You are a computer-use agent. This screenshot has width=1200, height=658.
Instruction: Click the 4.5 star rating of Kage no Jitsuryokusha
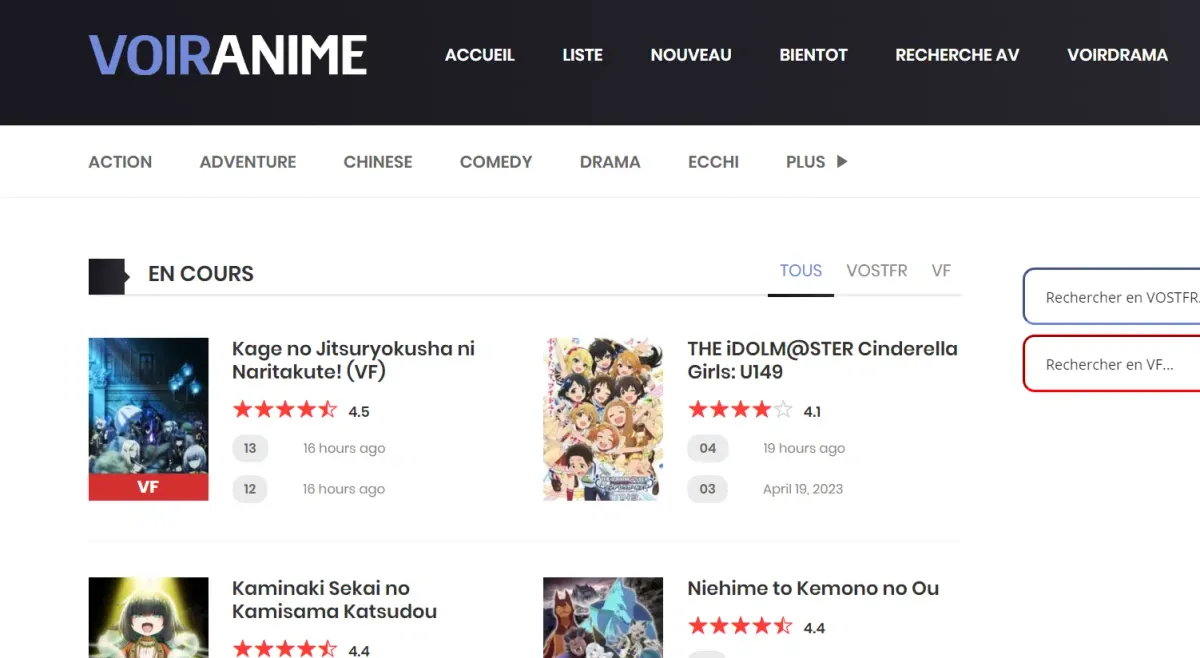(x=285, y=409)
